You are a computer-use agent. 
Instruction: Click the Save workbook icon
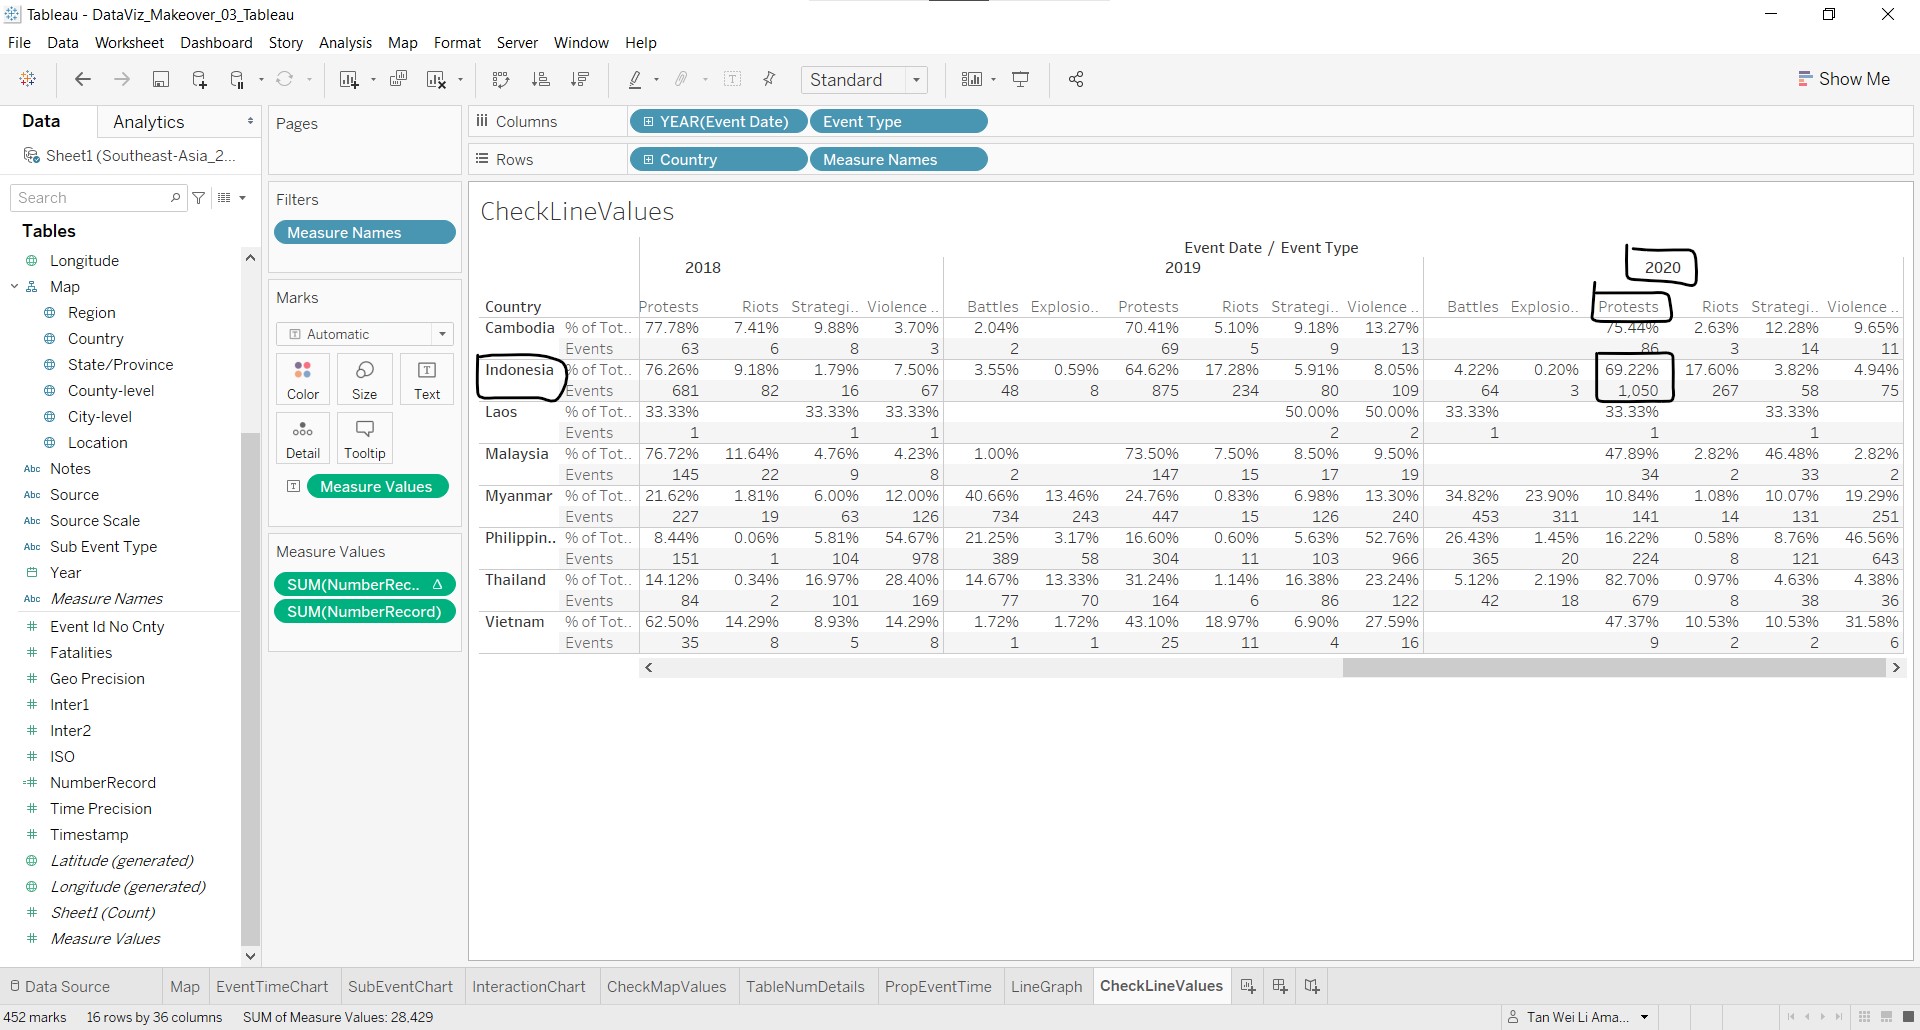pos(160,80)
